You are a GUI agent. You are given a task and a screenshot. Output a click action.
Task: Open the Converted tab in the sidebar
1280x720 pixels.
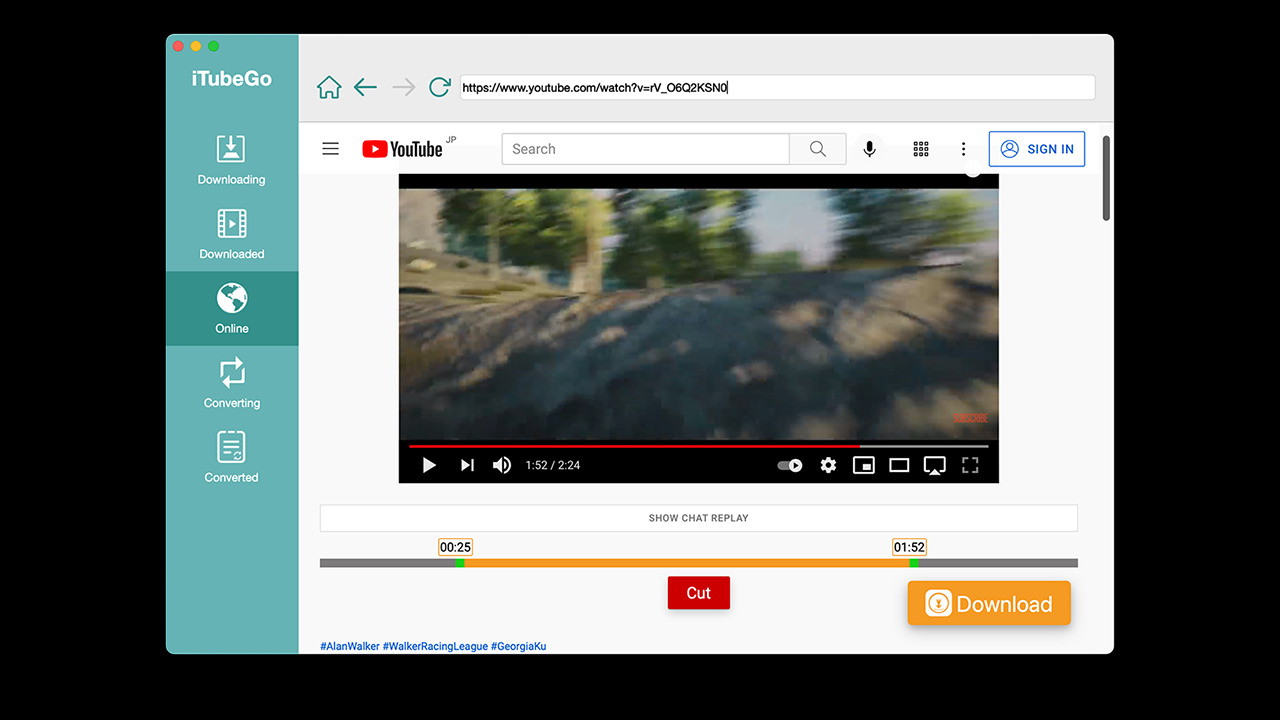point(231,457)
